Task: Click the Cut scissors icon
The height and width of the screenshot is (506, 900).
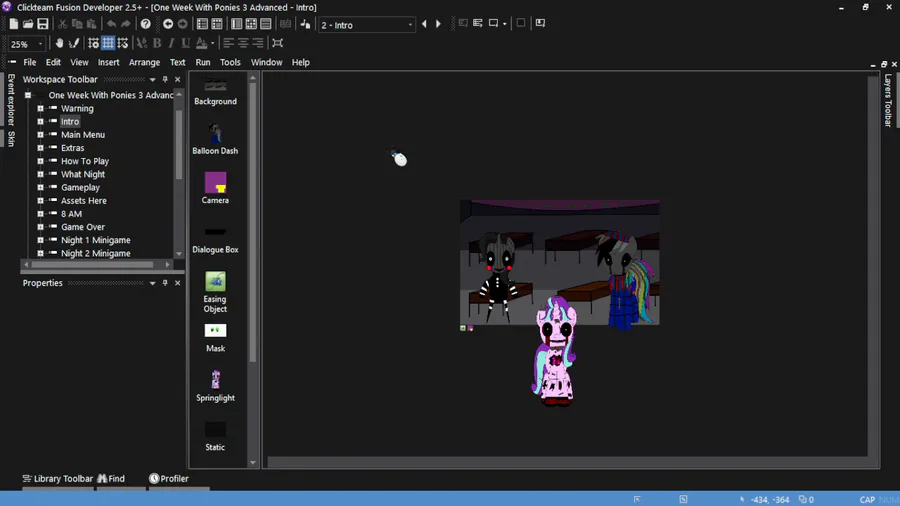Action: pyautogui.click(x=63, y=24)
